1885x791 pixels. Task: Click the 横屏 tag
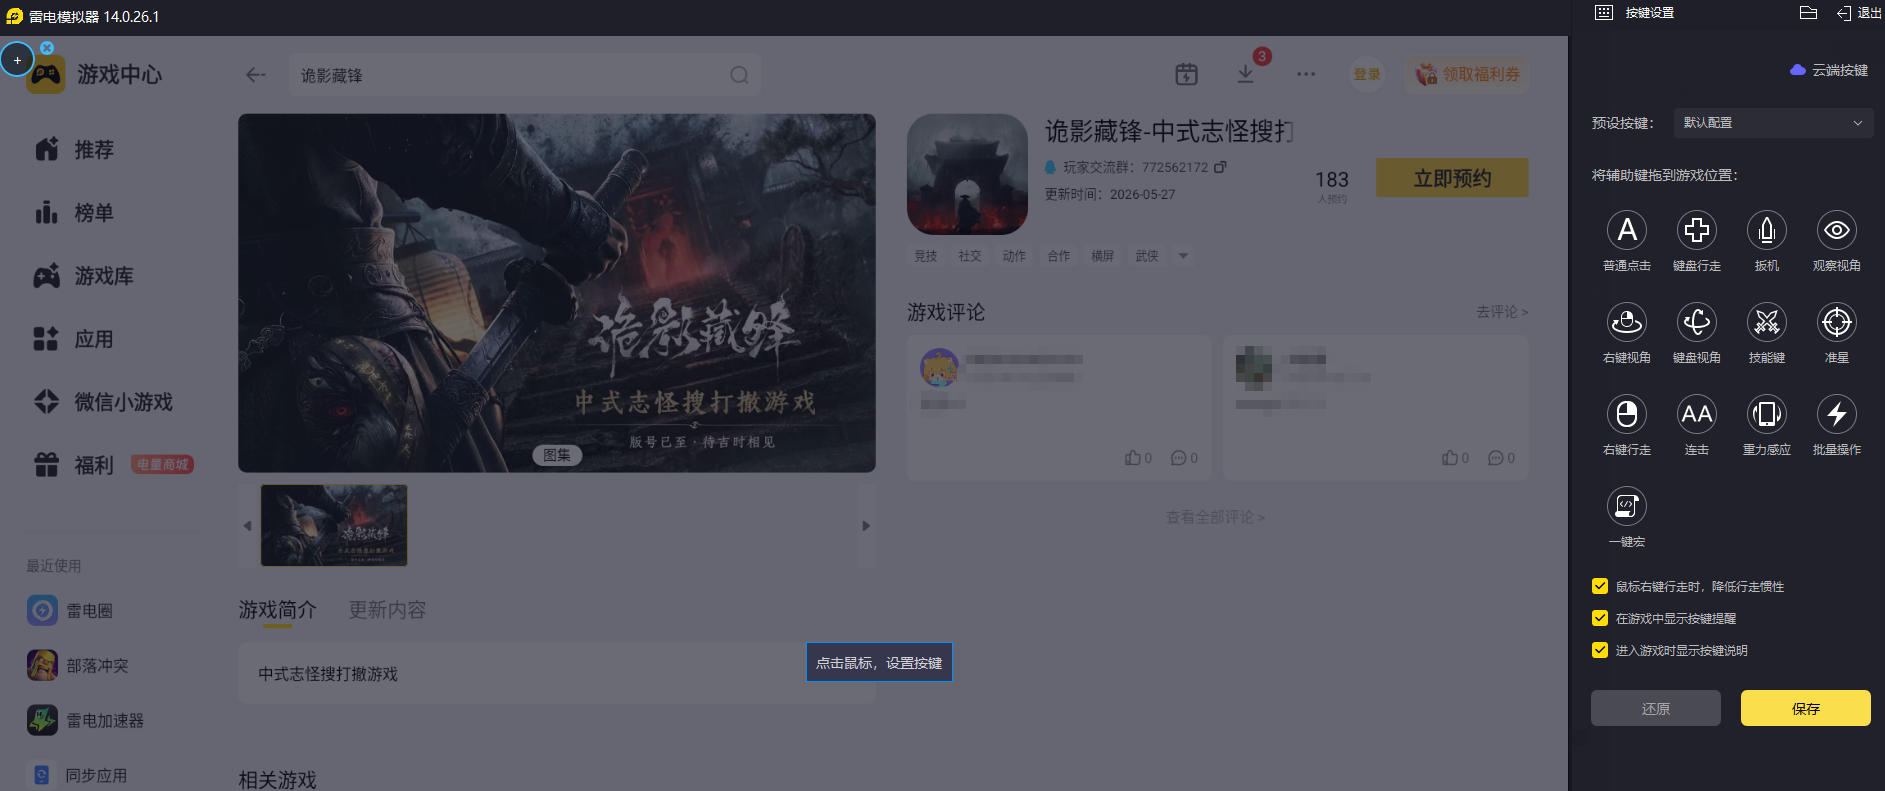[x=1103, y=256]
